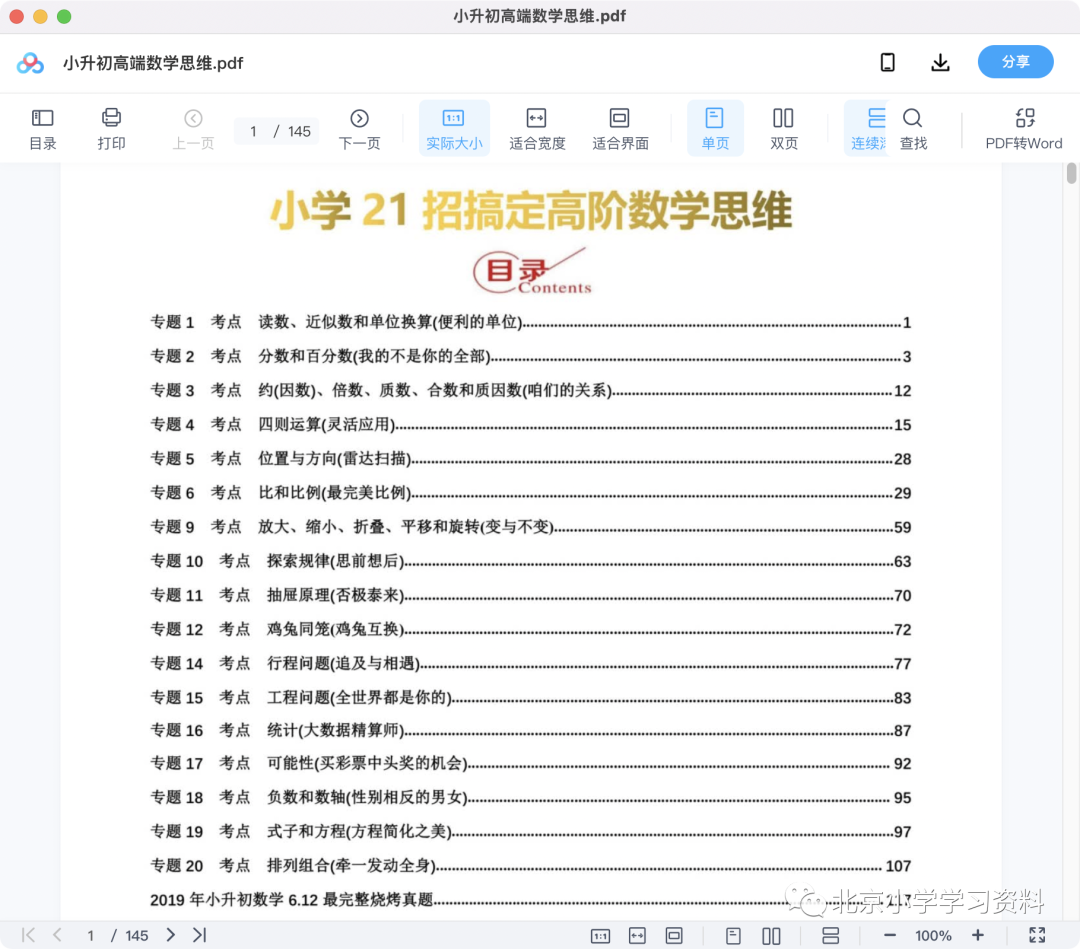
Task: Zoom out with minus button
Action: point(889,935)
